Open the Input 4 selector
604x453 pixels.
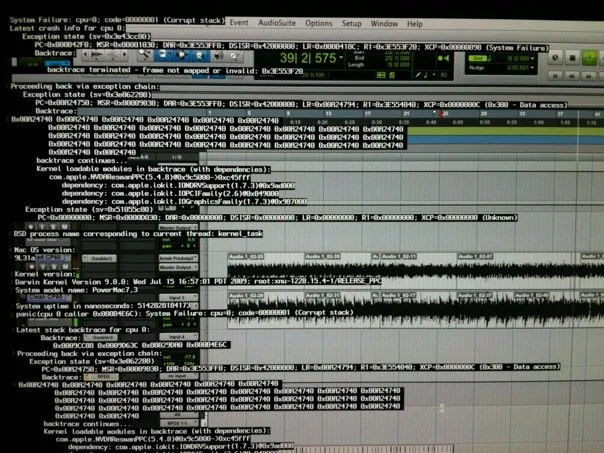coord(178,337)
